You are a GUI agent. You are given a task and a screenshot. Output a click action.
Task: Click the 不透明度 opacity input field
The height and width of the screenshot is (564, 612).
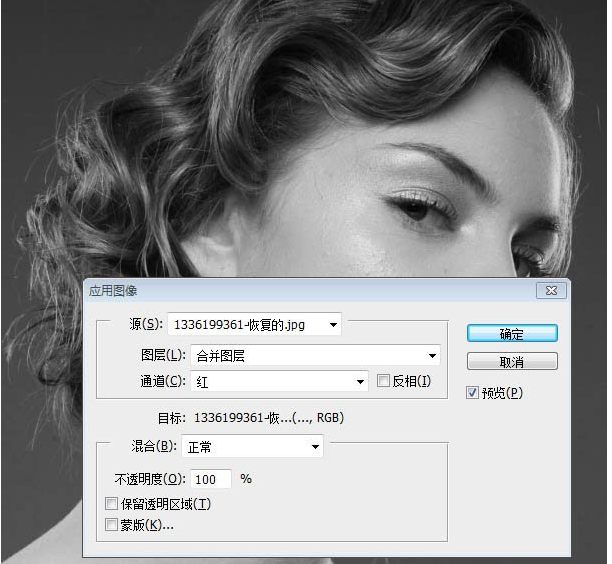coord(211,479)
